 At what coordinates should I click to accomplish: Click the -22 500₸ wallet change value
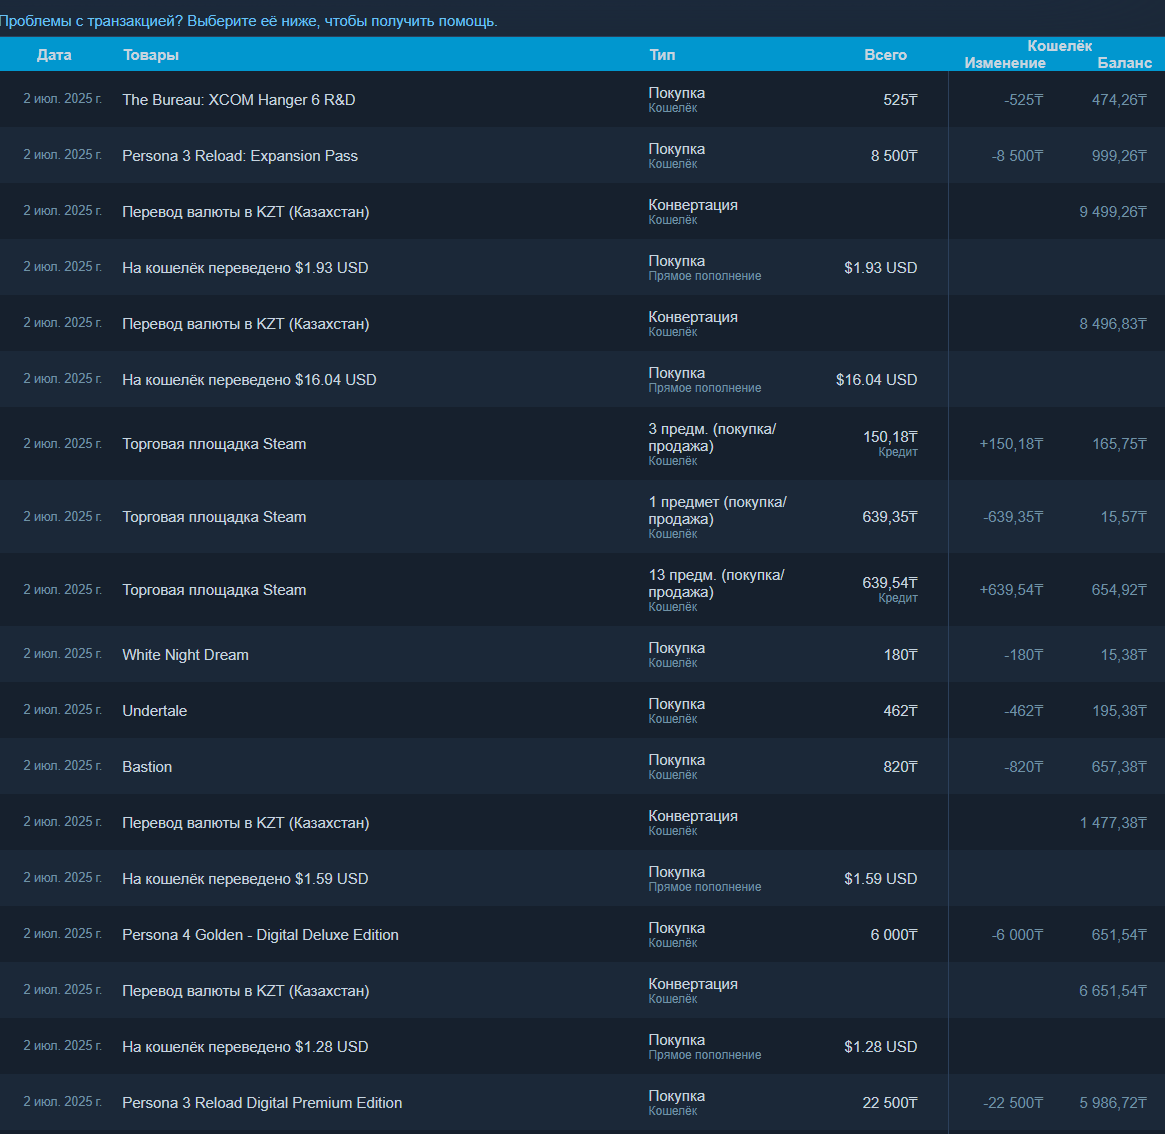tap(1013, 1103)
